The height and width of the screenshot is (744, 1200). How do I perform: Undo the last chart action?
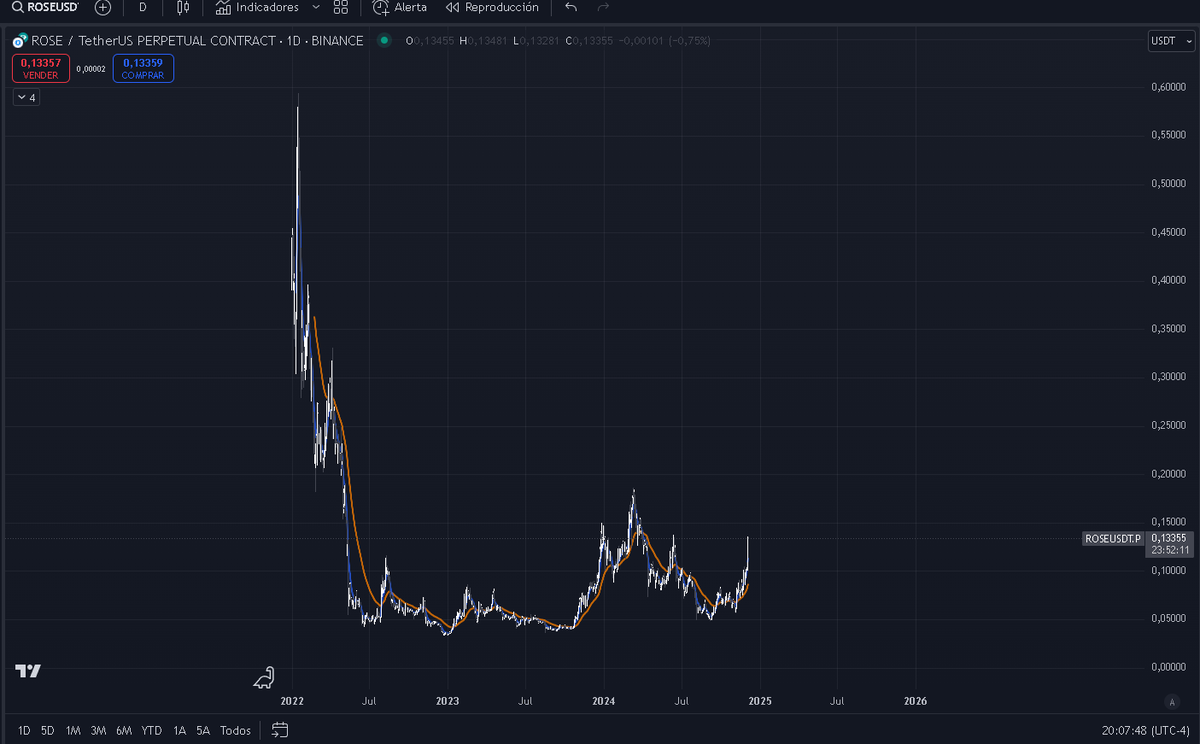click(570, 8)
